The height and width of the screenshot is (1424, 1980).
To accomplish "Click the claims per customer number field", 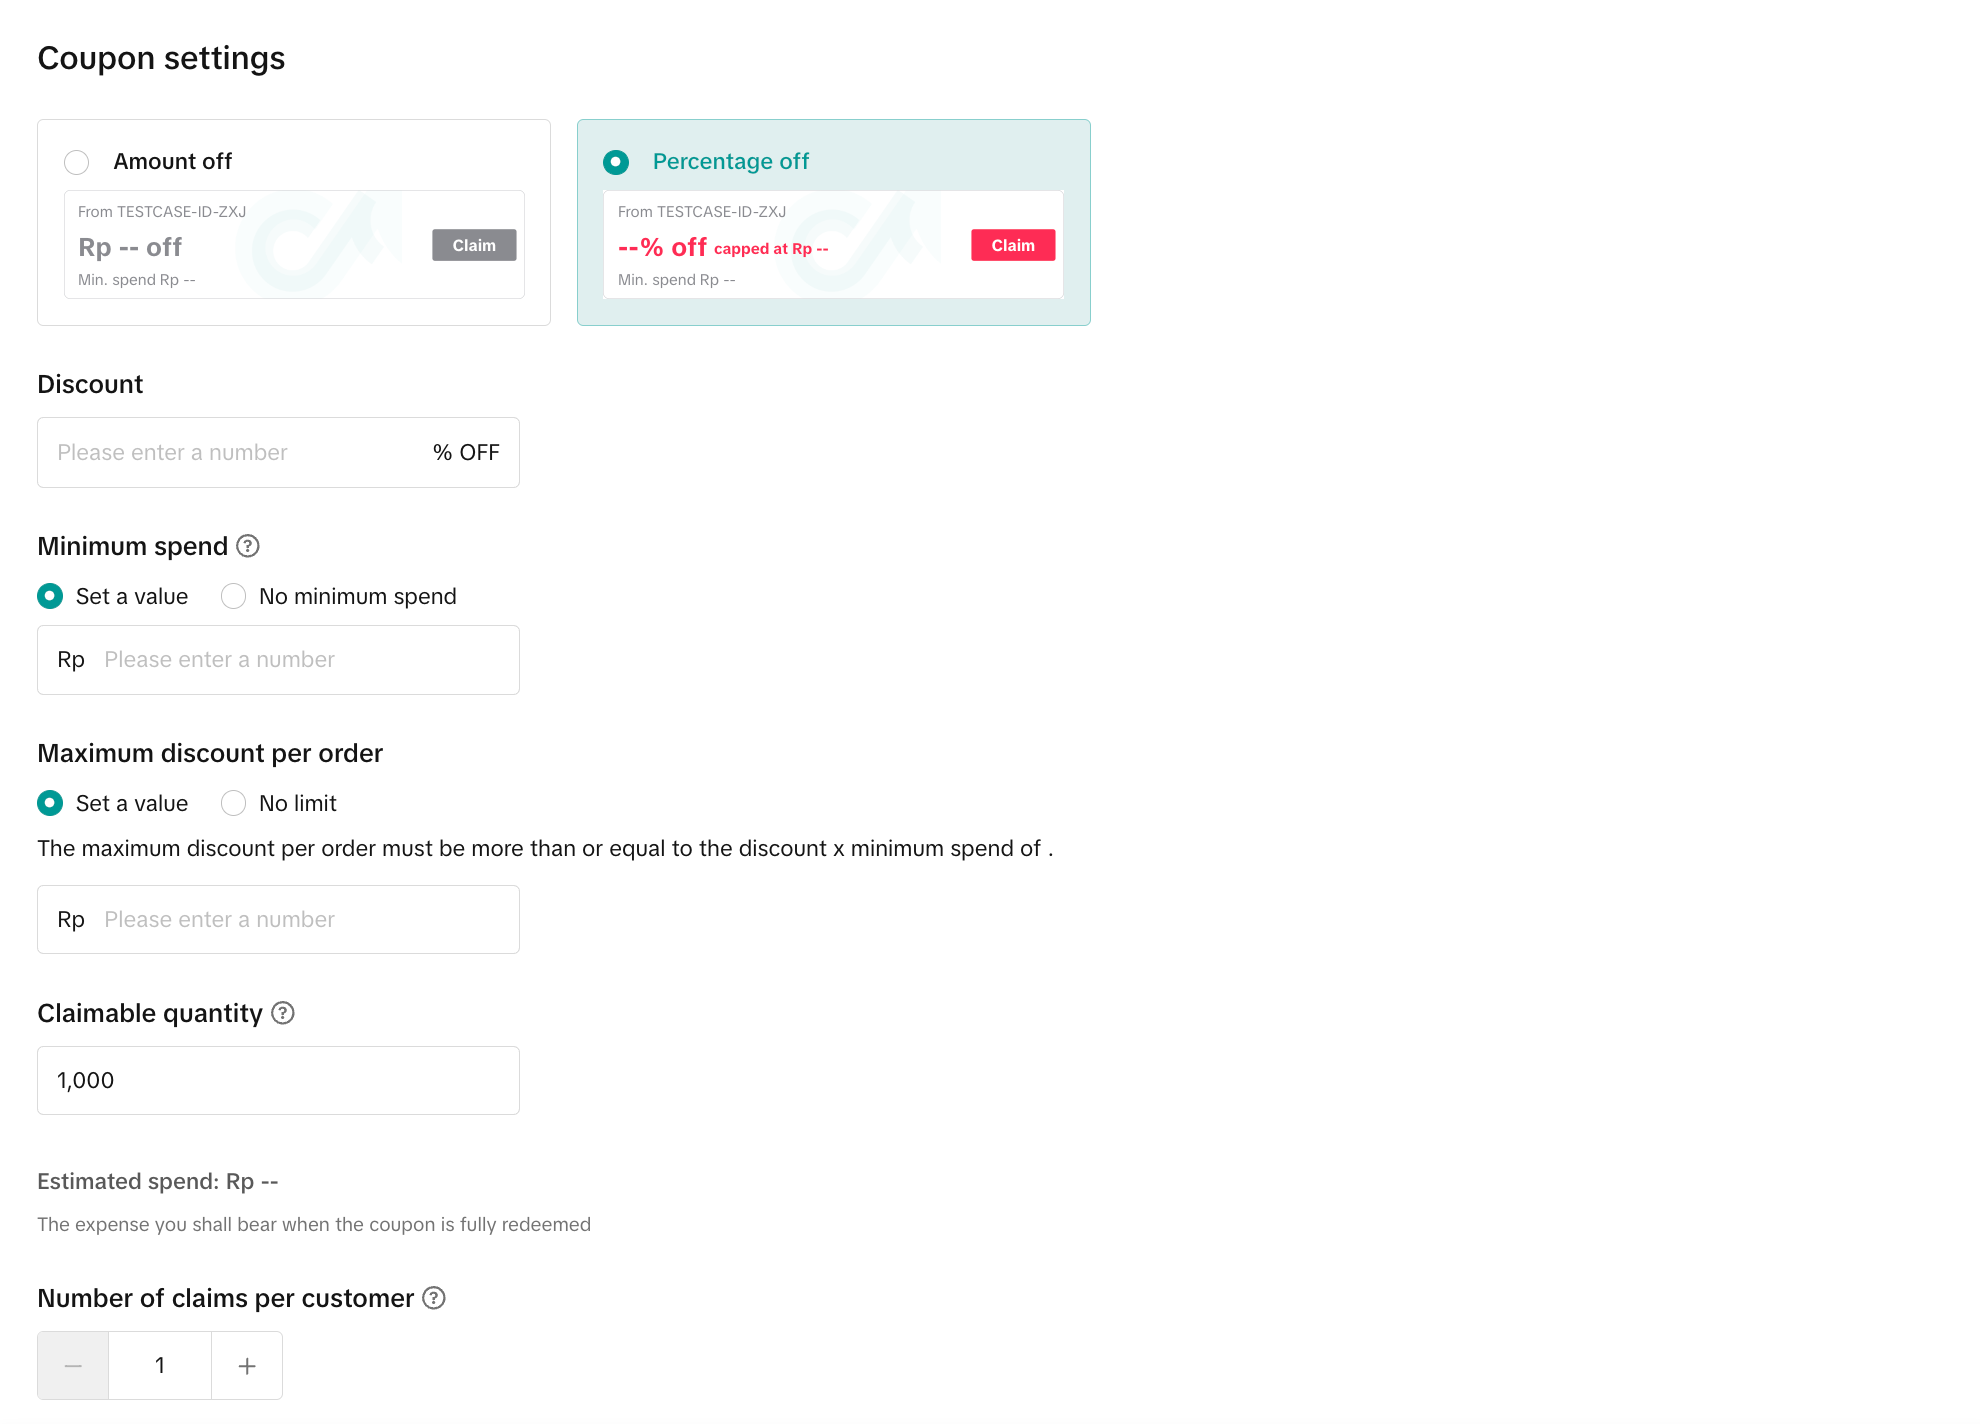I will (160, 1366).
